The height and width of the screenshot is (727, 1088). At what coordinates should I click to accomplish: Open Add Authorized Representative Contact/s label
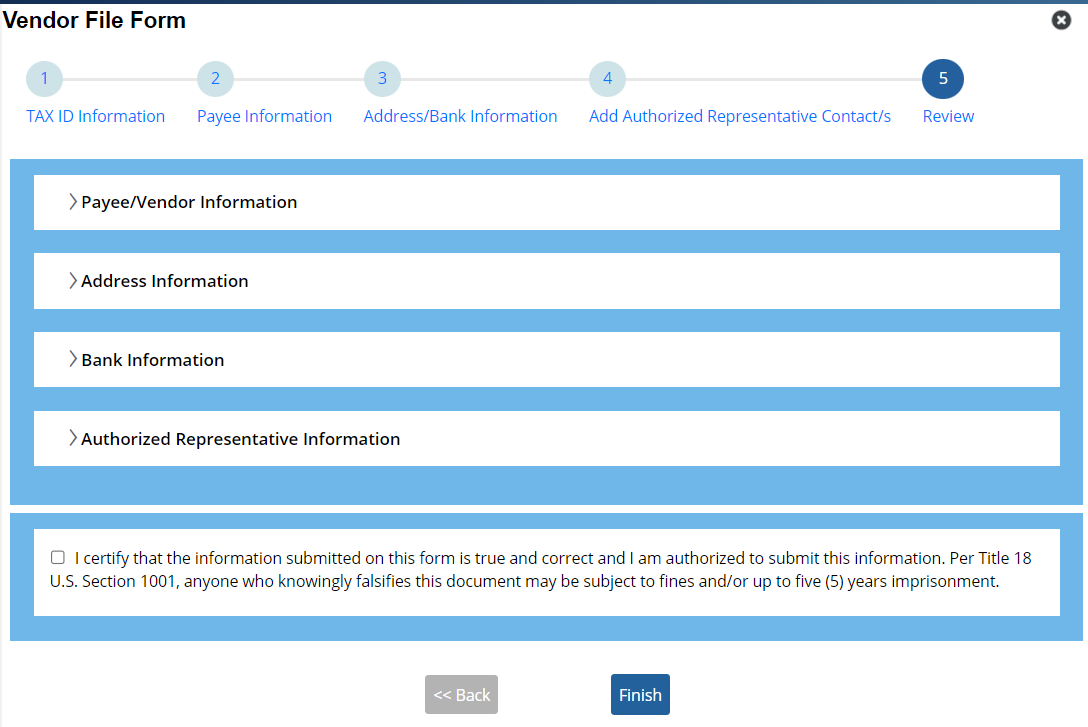(x=740, y=116)
